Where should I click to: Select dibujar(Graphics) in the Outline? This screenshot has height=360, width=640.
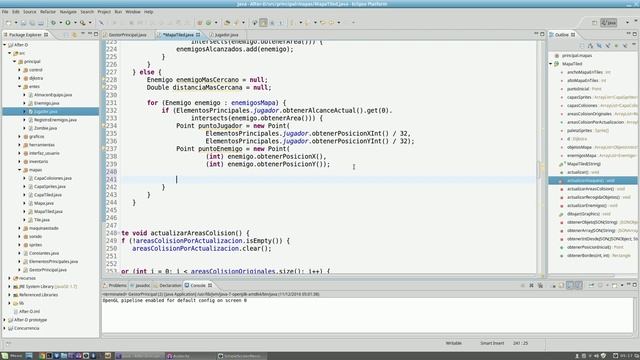pyautogui.click(x=584, y=214)
